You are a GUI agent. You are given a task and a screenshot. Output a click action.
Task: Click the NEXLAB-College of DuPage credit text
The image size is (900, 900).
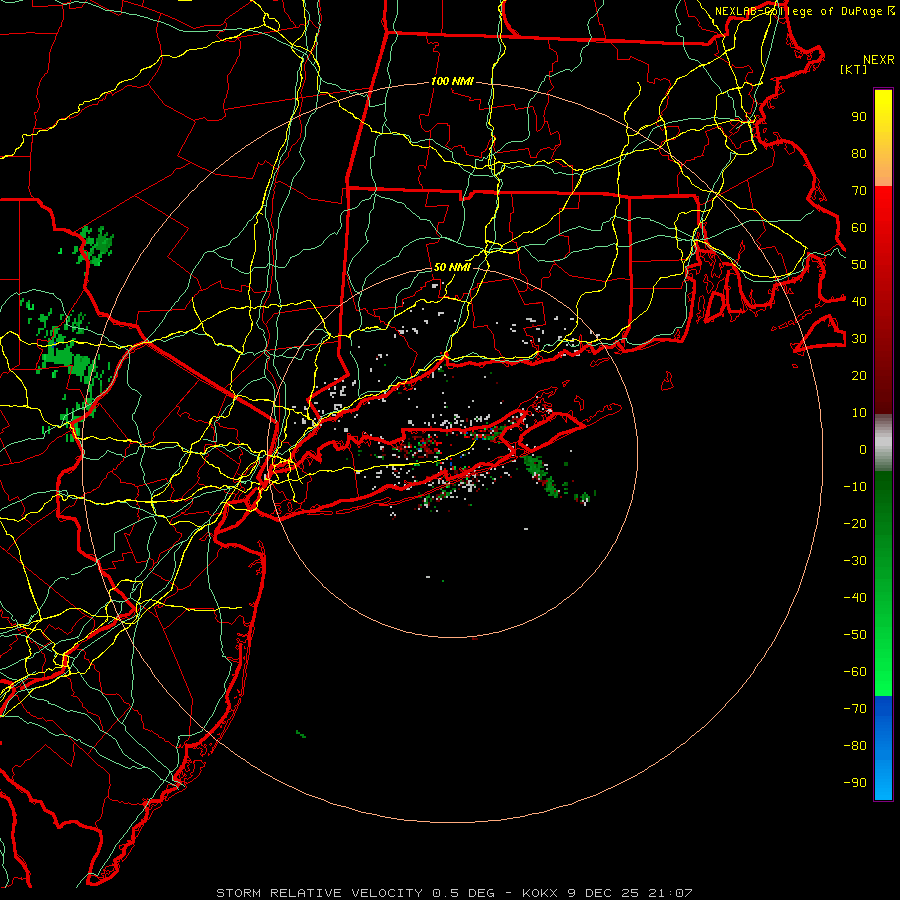tap(805, 11)
